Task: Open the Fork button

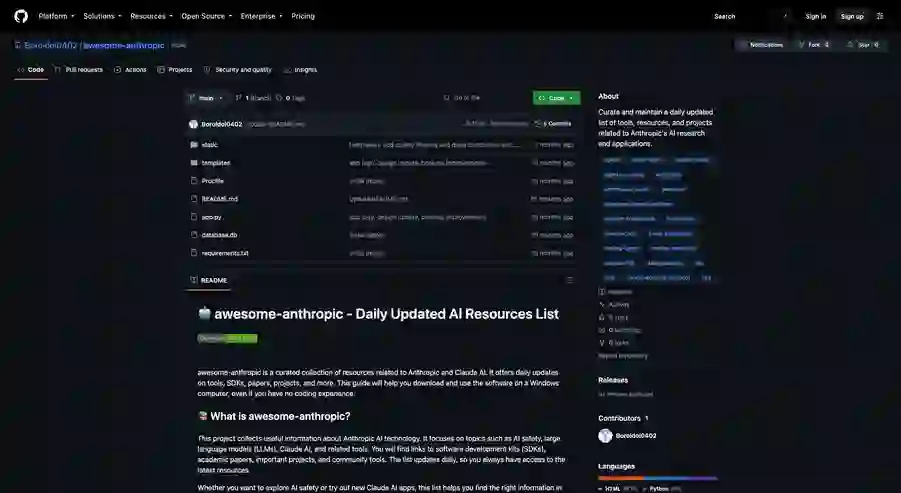Action: coord(814,45)
